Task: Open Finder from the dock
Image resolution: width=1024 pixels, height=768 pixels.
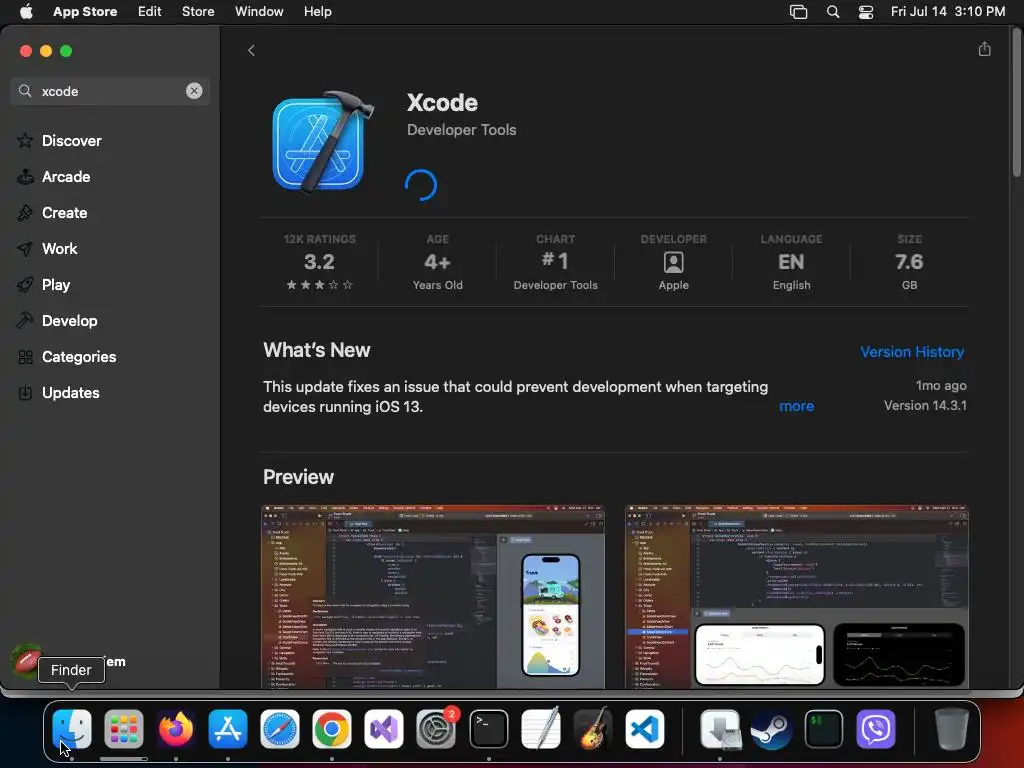Action: 71,729
